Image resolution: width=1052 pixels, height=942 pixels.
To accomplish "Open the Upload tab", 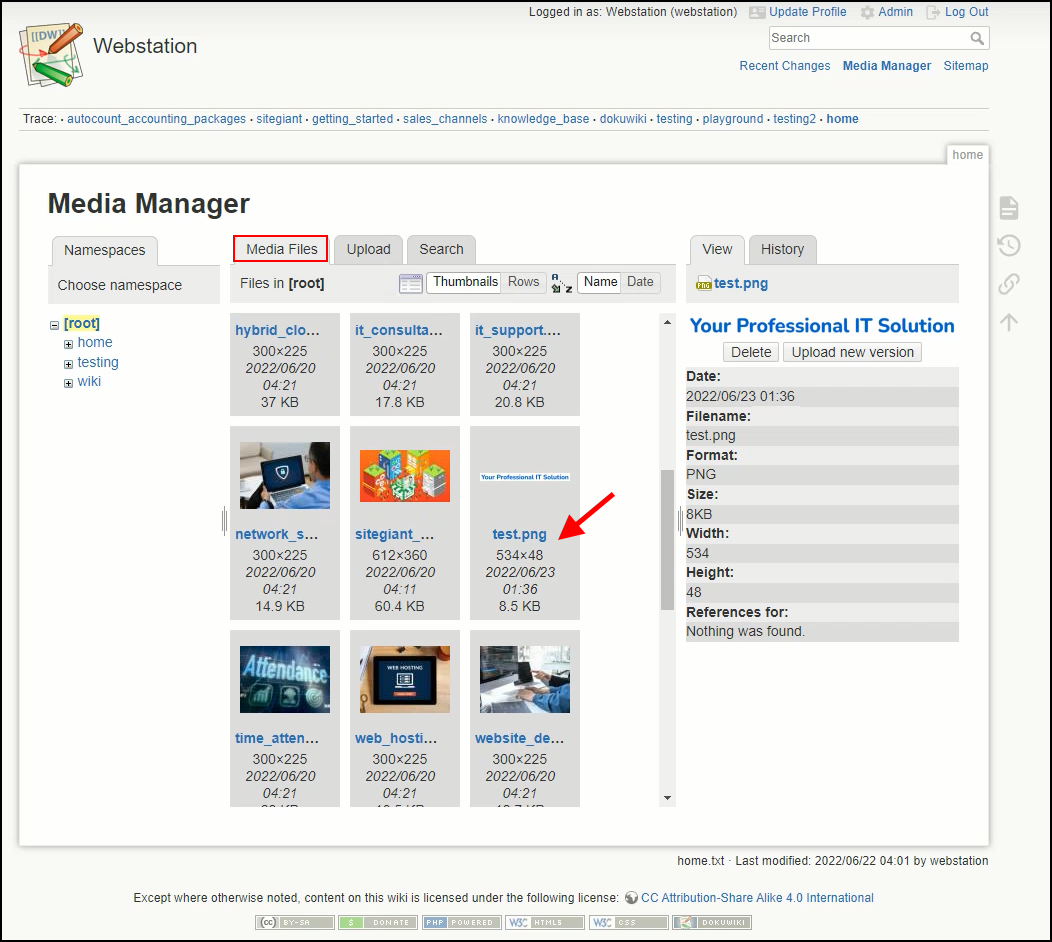I will 368,249.
